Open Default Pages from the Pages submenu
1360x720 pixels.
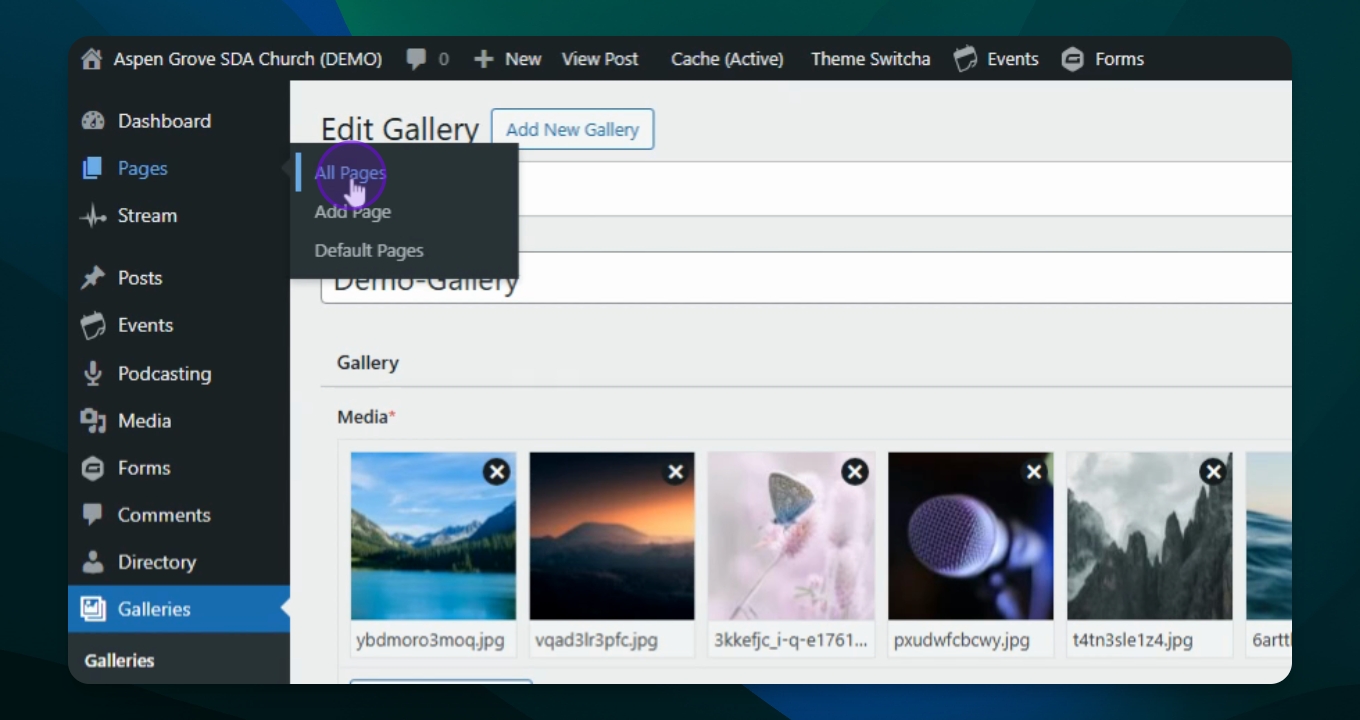click(369, 251)
